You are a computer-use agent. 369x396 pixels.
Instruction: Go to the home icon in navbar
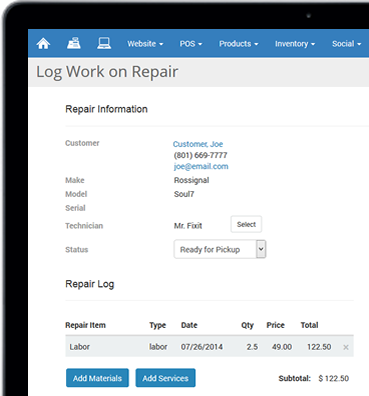[43, 43]
